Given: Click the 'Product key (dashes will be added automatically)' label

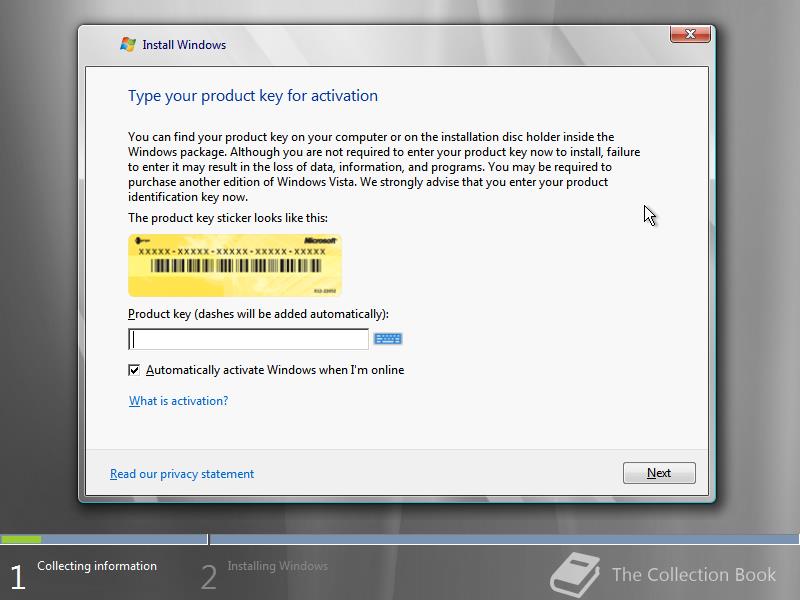Looking at the screenshot, I should coord(258,314).
